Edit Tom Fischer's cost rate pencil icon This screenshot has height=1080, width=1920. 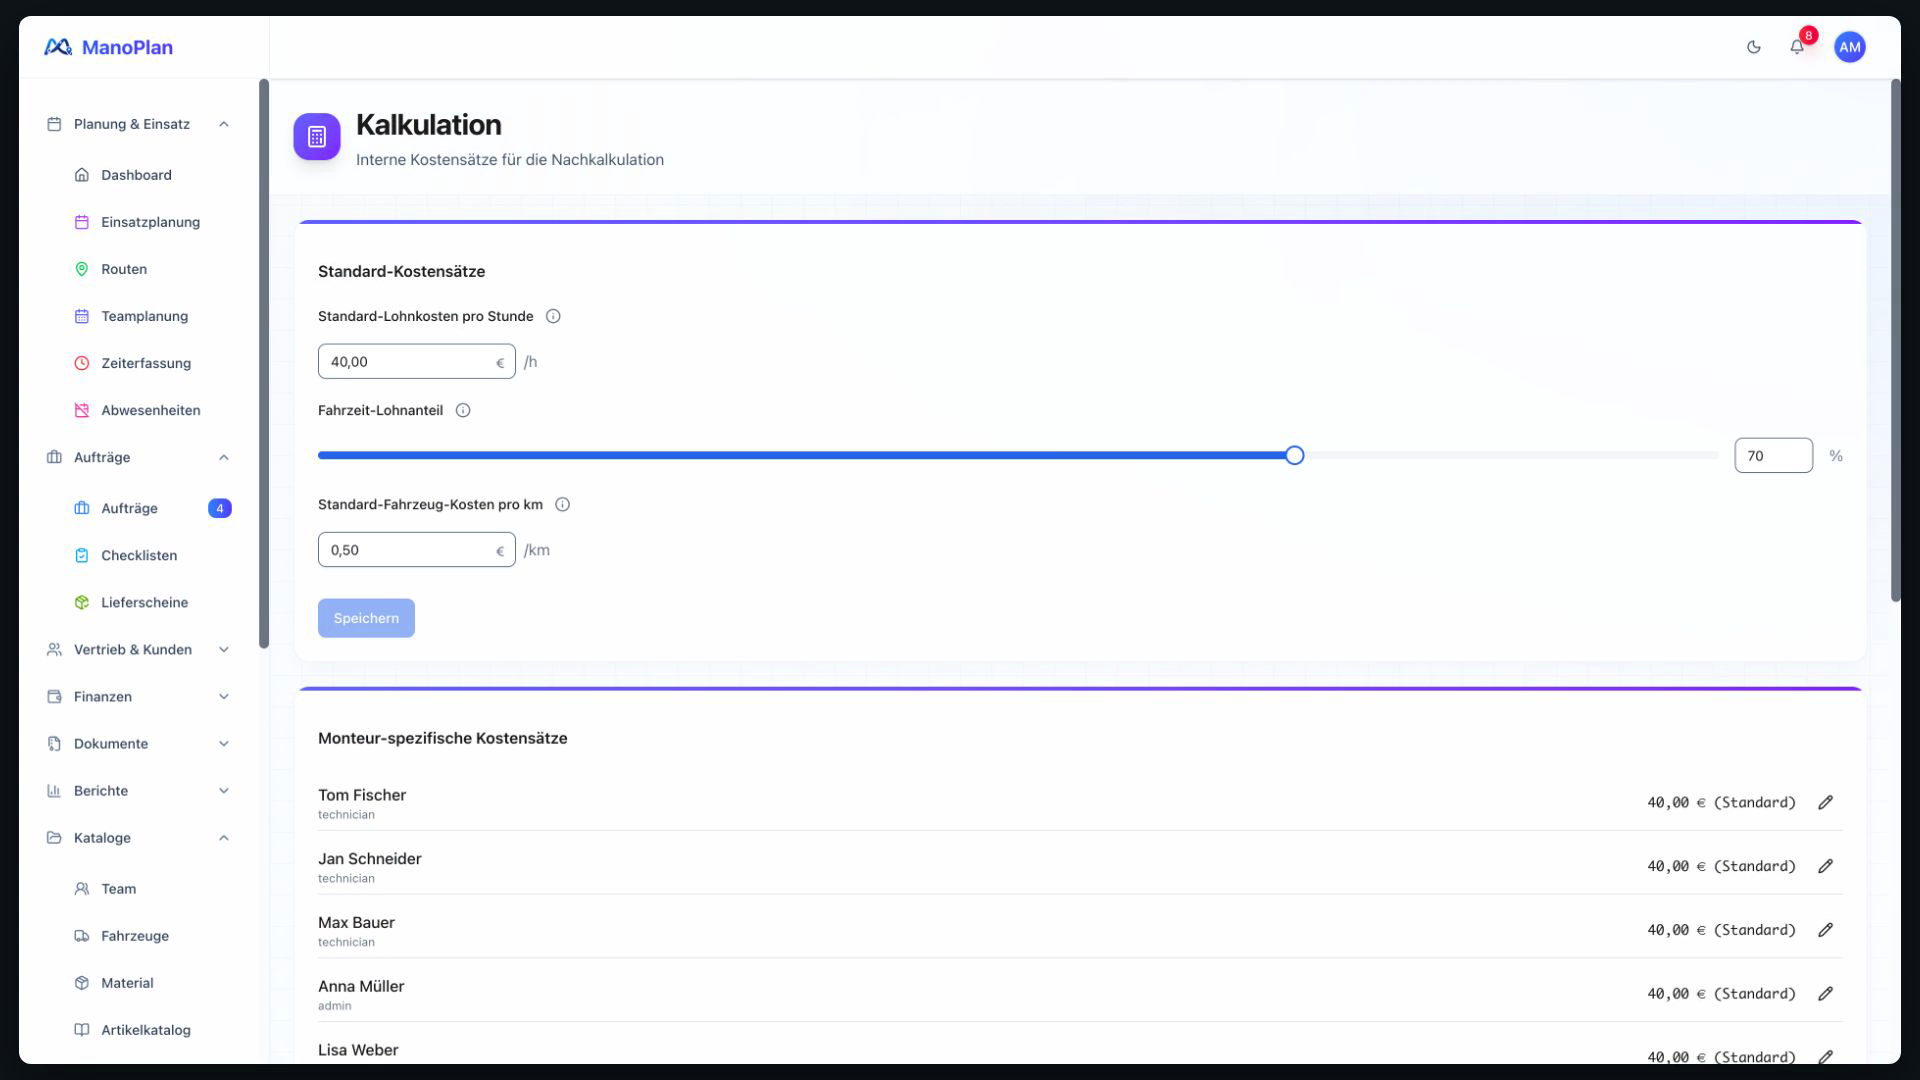[x=1825, y=802]
